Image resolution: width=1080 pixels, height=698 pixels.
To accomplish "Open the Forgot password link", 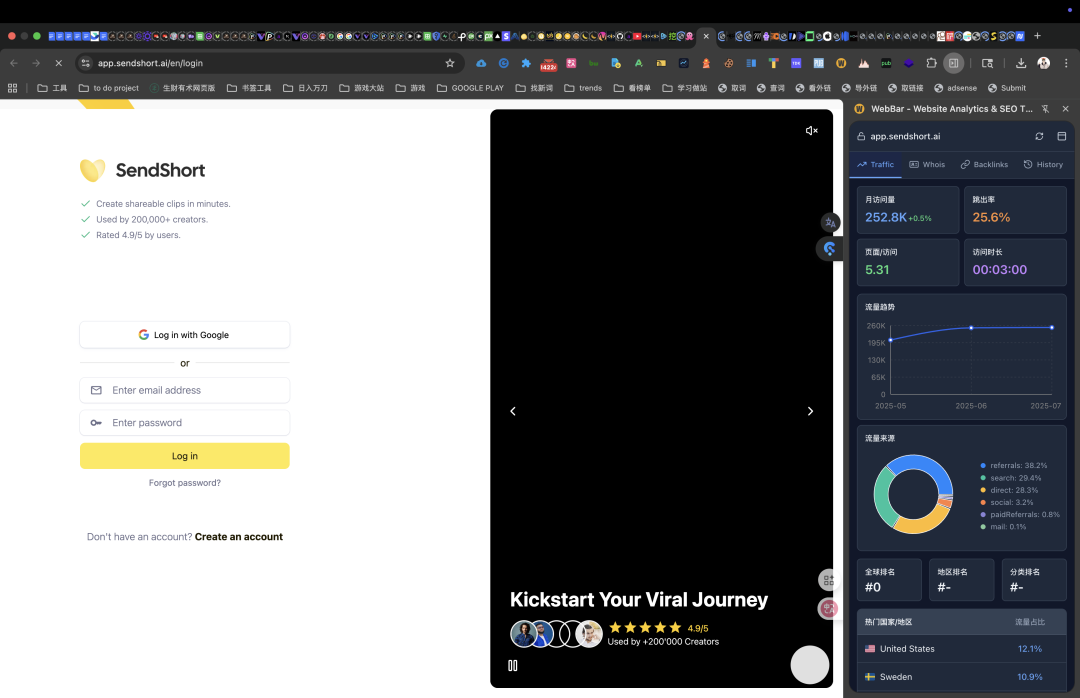I will pos(185,483).
